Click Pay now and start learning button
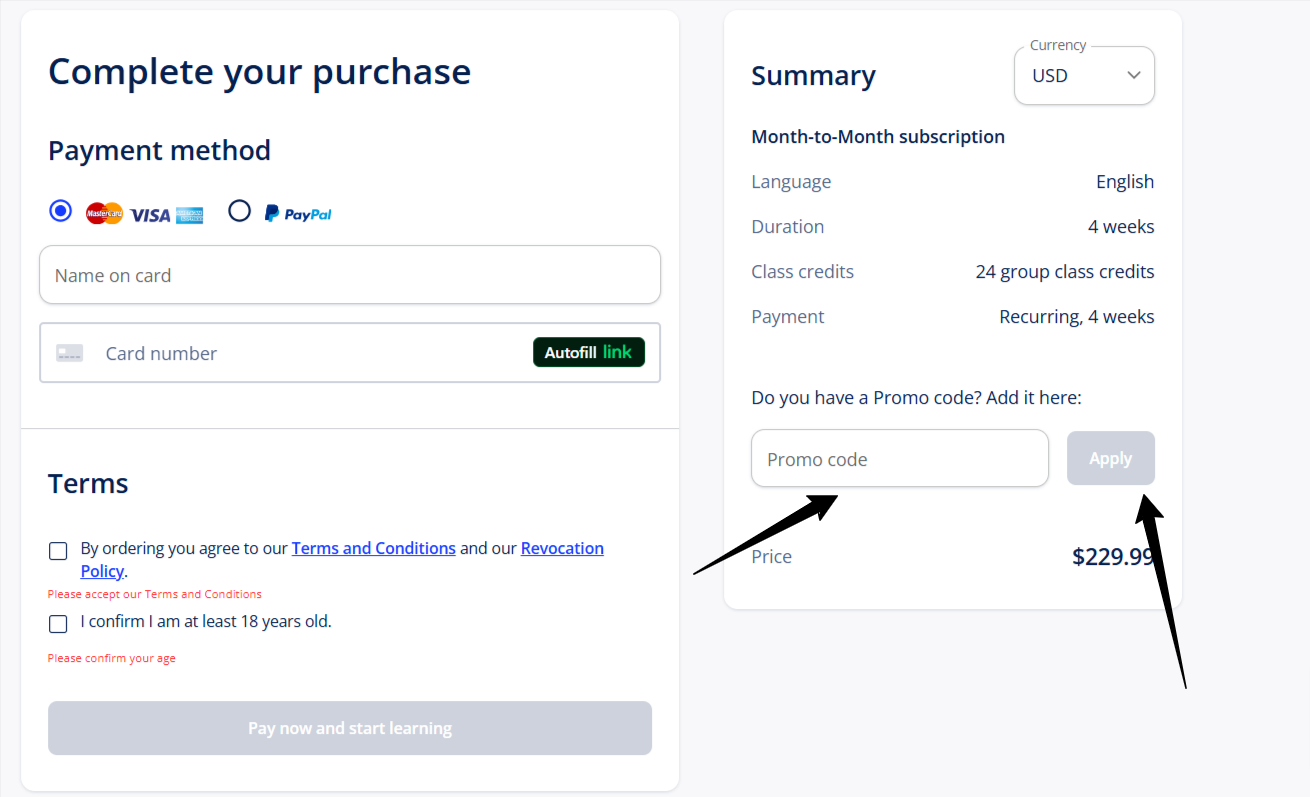 350,728
